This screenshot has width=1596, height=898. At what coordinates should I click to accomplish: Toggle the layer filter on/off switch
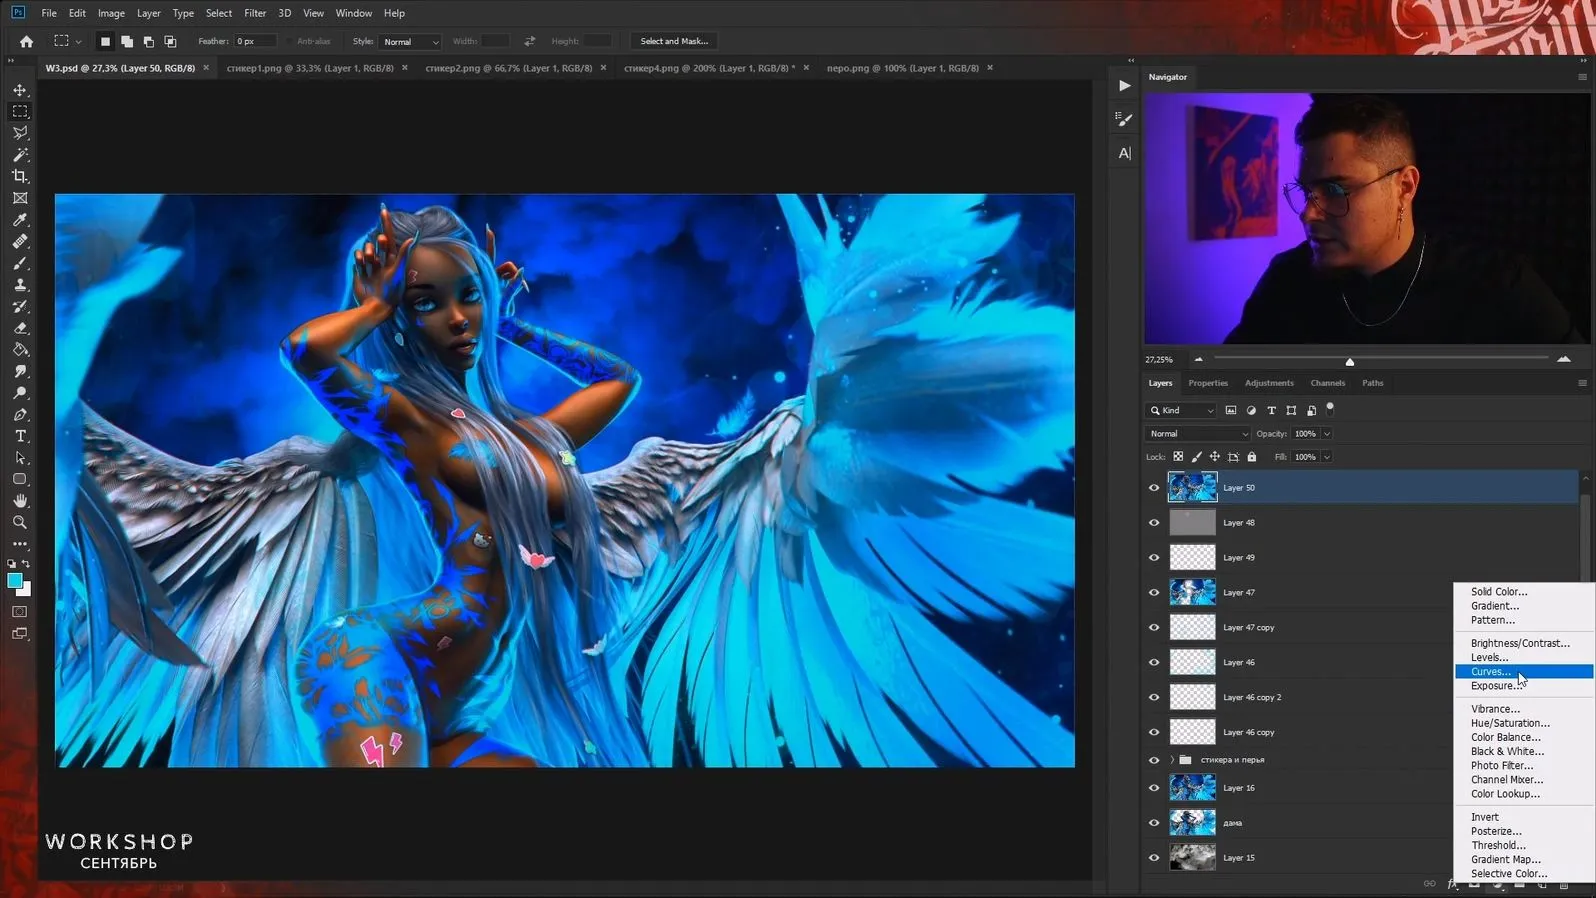[1330, 409]
